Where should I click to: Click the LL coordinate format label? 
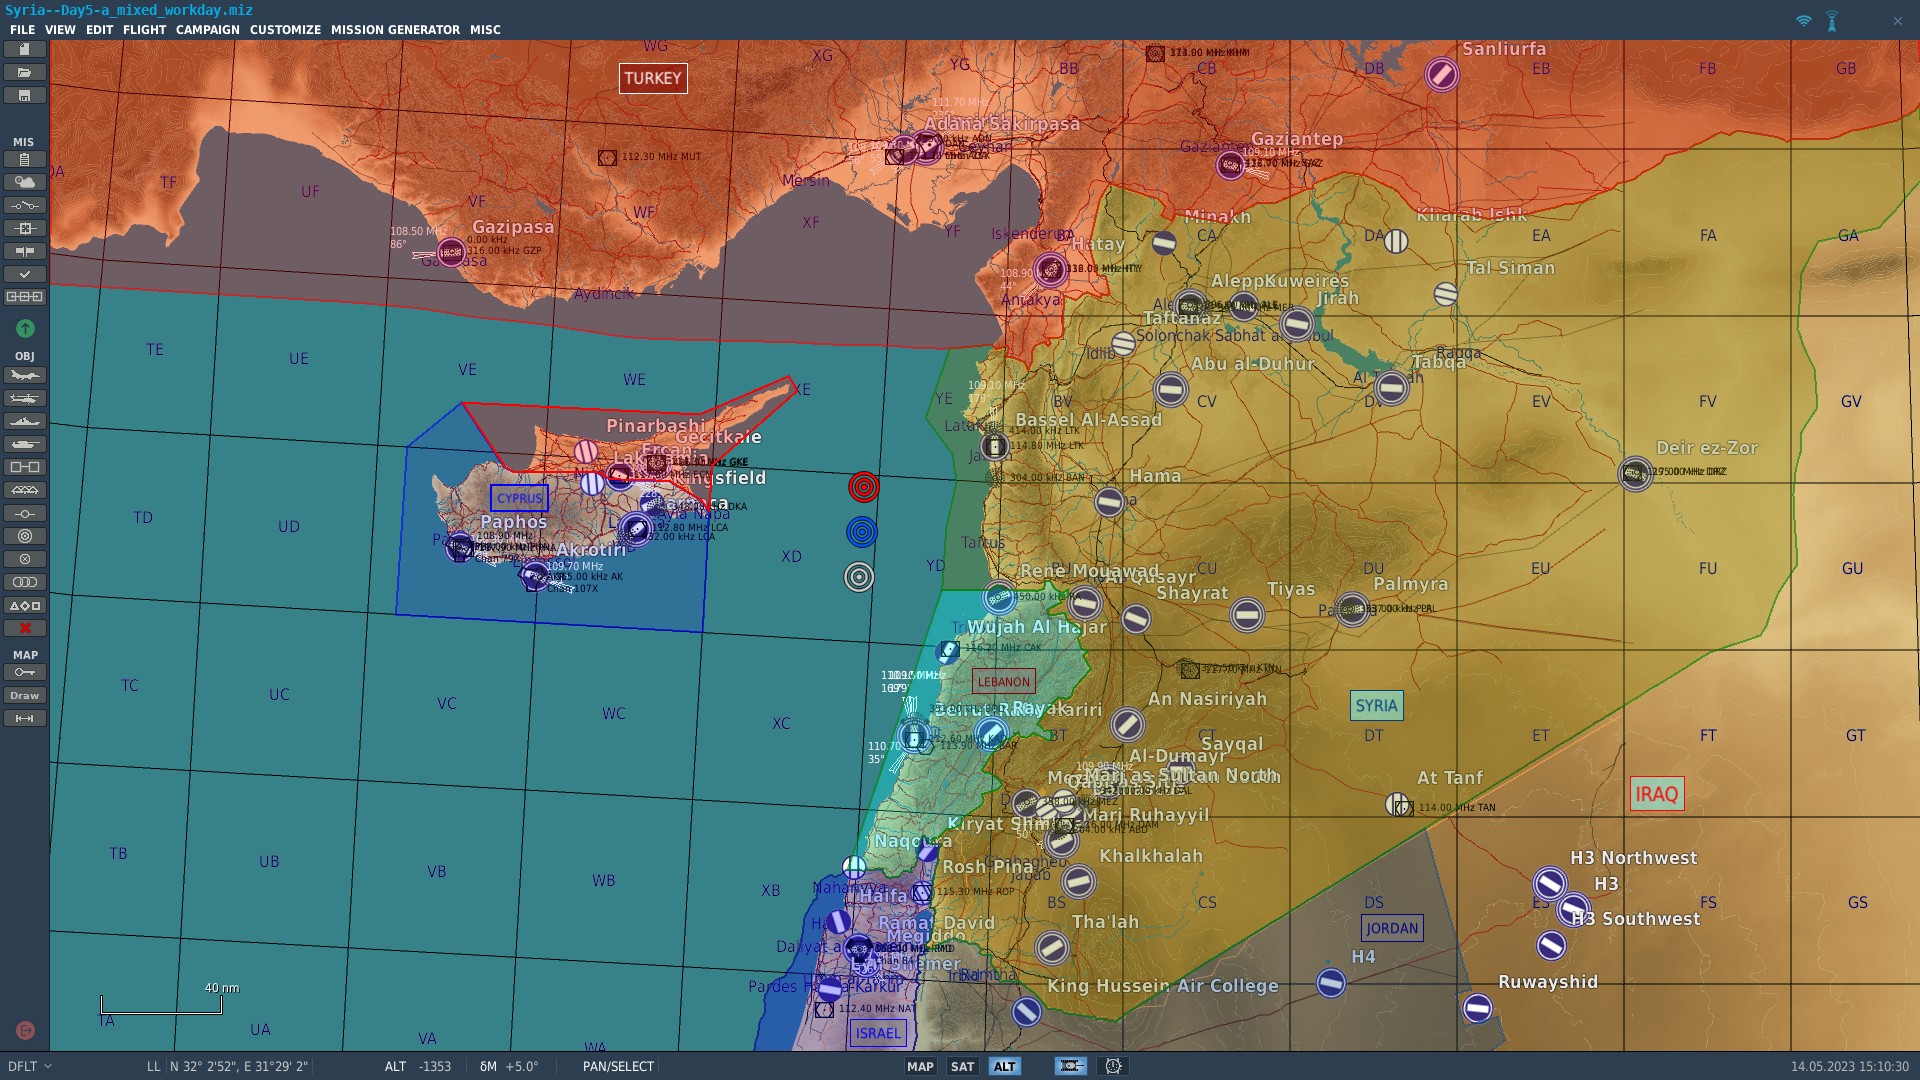[153, 1067]
